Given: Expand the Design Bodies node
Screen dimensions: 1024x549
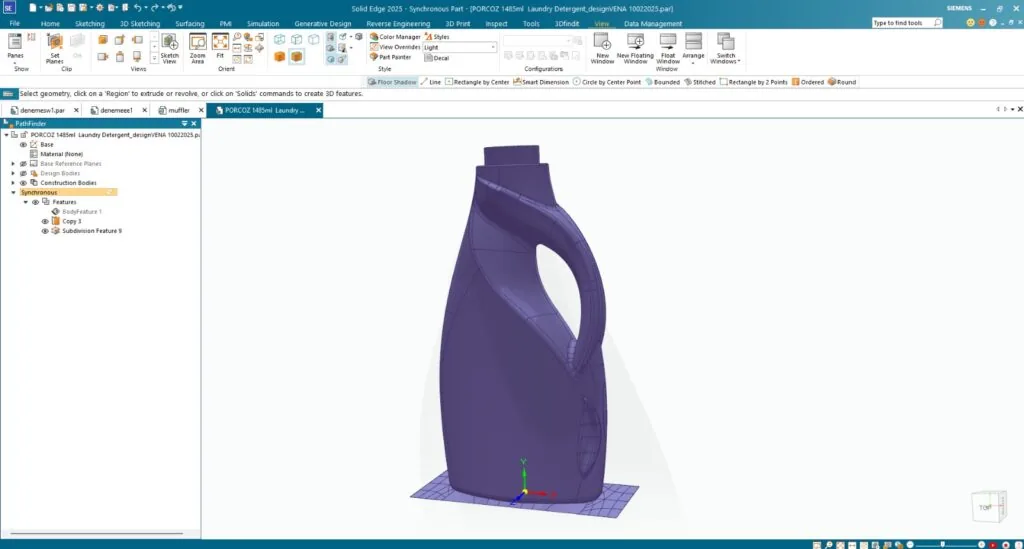Looking at the screenshot, I should (x=13, y=174).
